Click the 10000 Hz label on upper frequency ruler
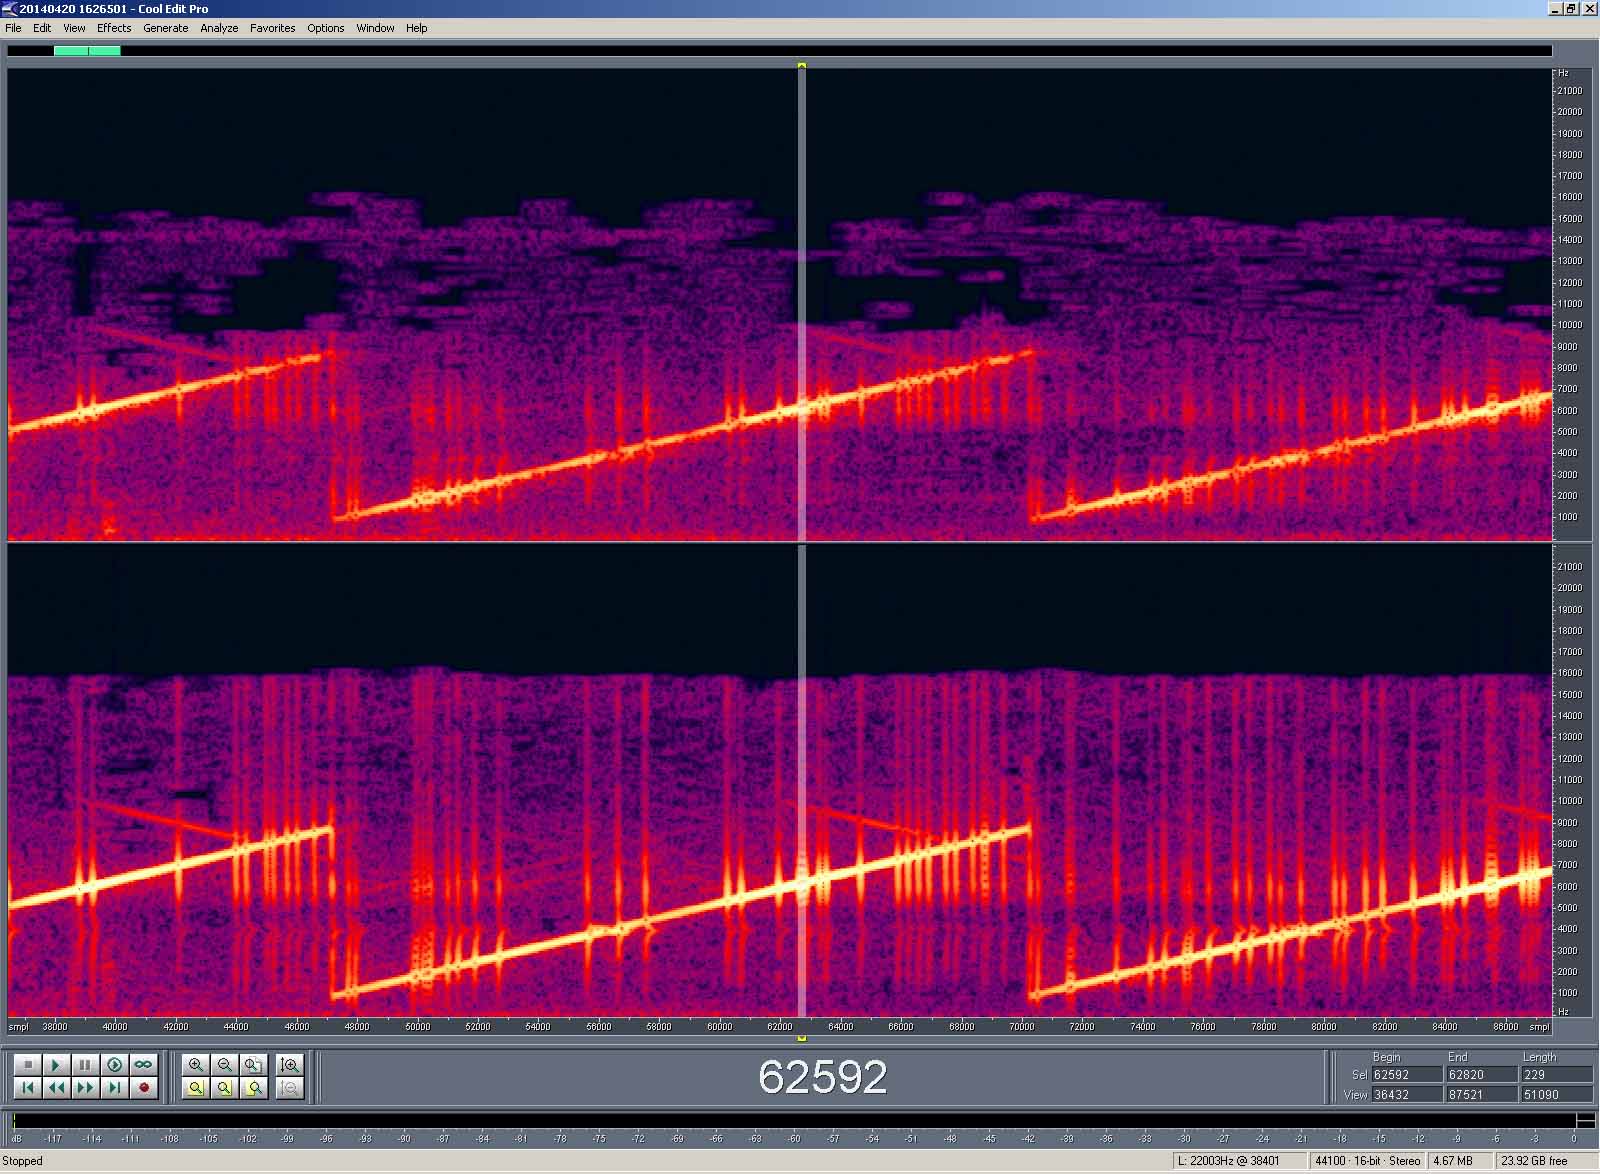Screen dimensions: 1600x1174 pos(1569,325)
